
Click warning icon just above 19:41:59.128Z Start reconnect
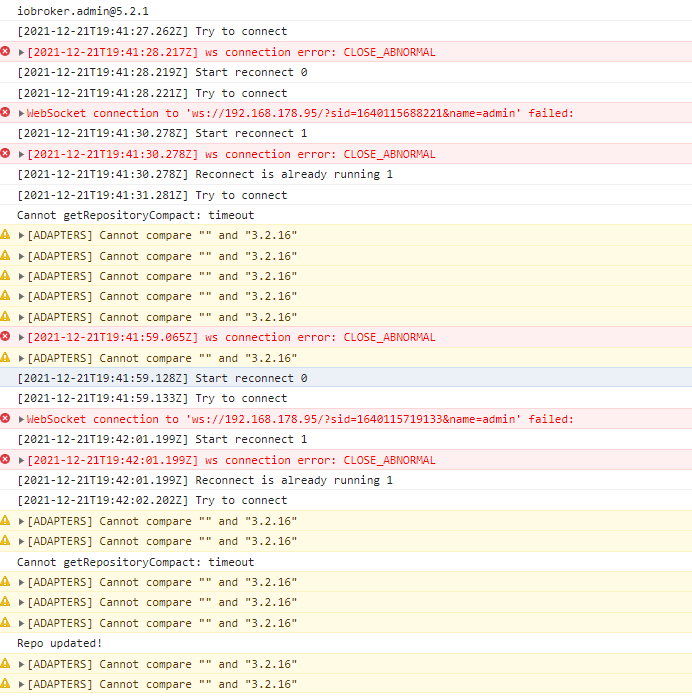point(5,357)
